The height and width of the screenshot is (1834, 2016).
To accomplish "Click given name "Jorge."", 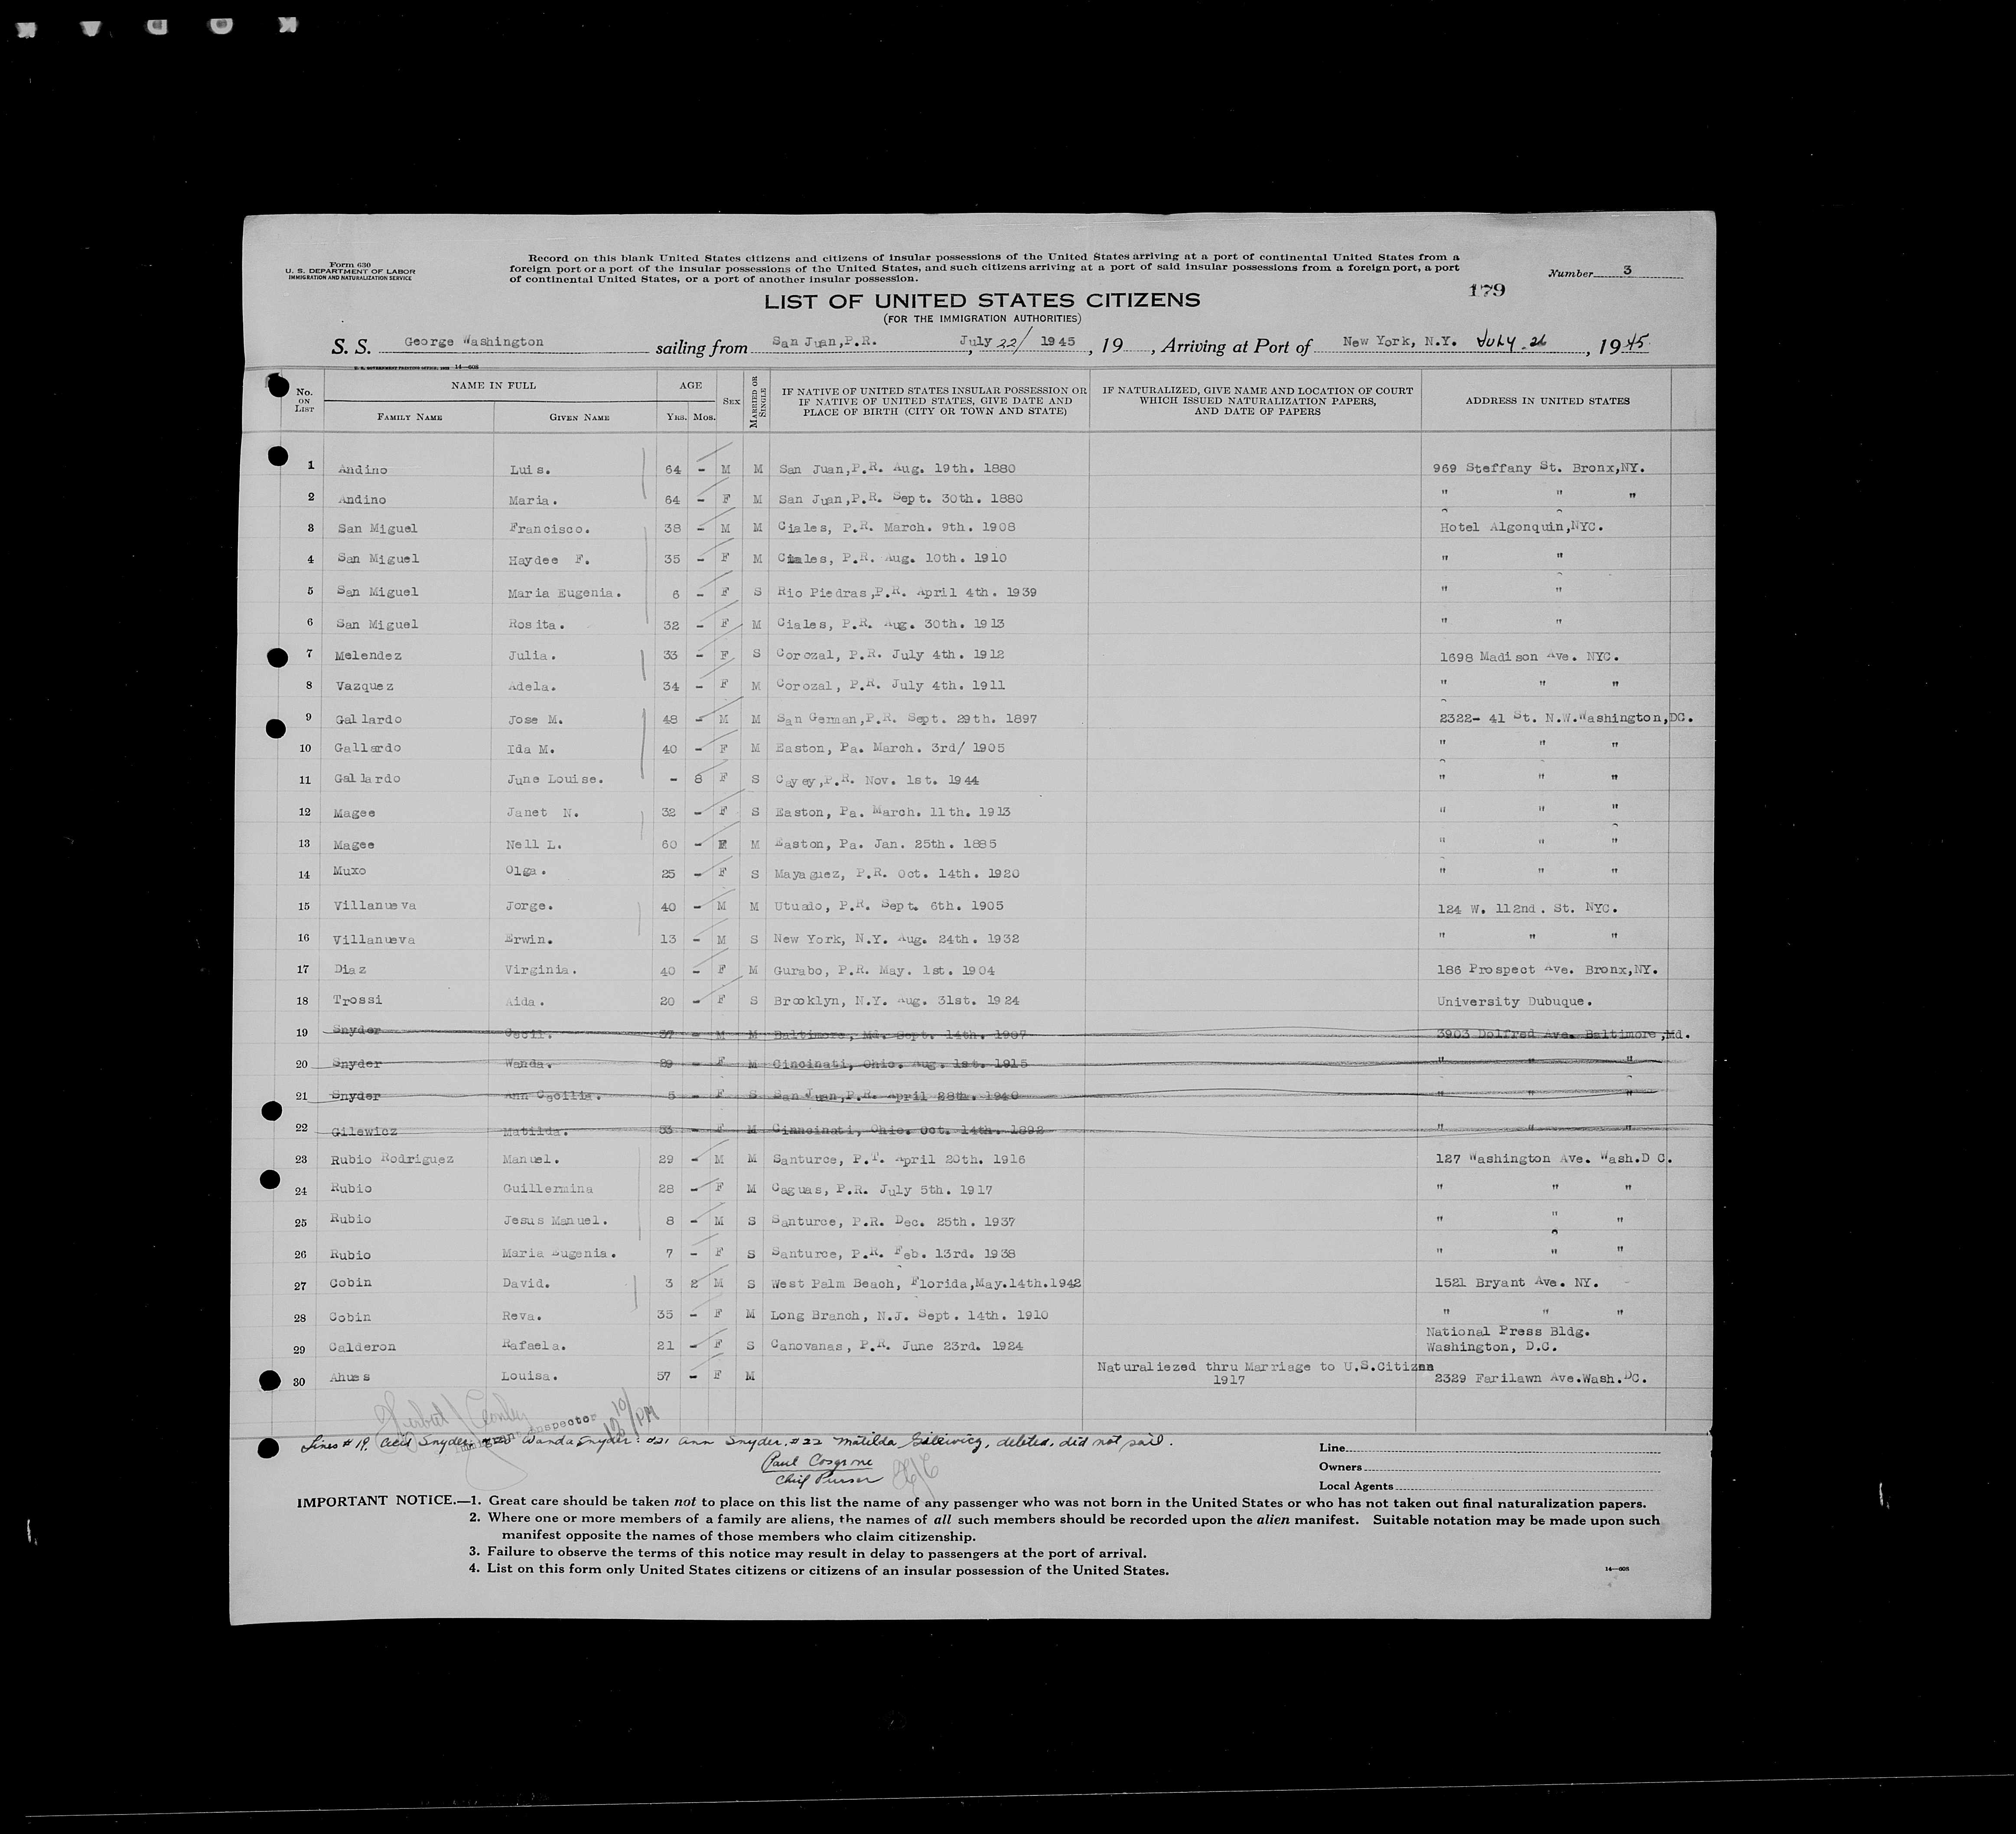I will click(x=530, y=906).
